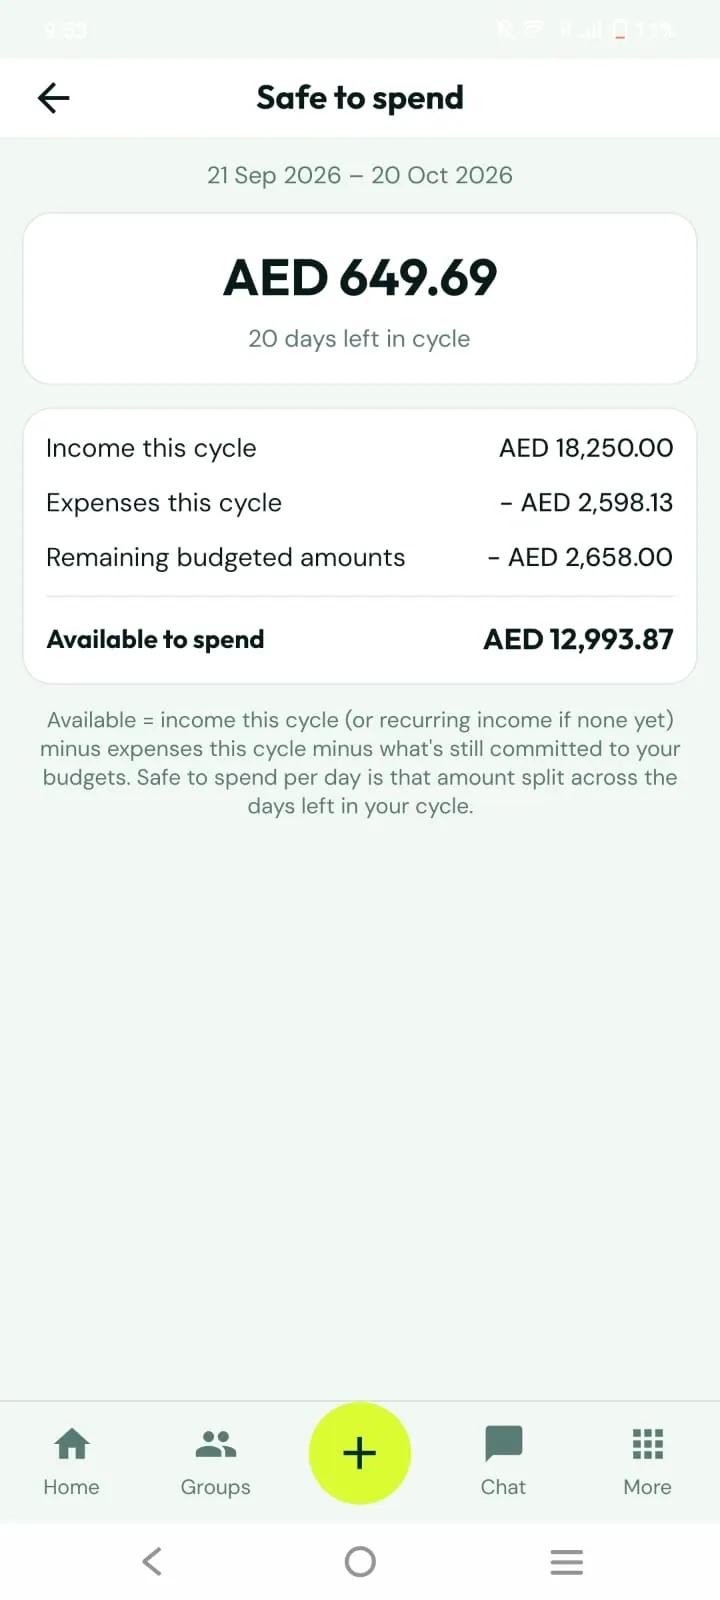Tap the Available to spend total row

coord(360,639)
